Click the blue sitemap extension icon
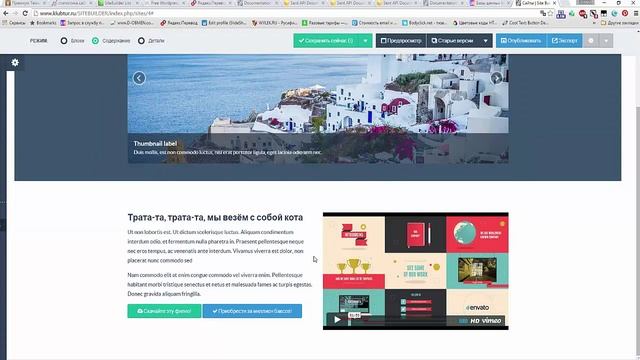640x360 pixels. point(561,14)
